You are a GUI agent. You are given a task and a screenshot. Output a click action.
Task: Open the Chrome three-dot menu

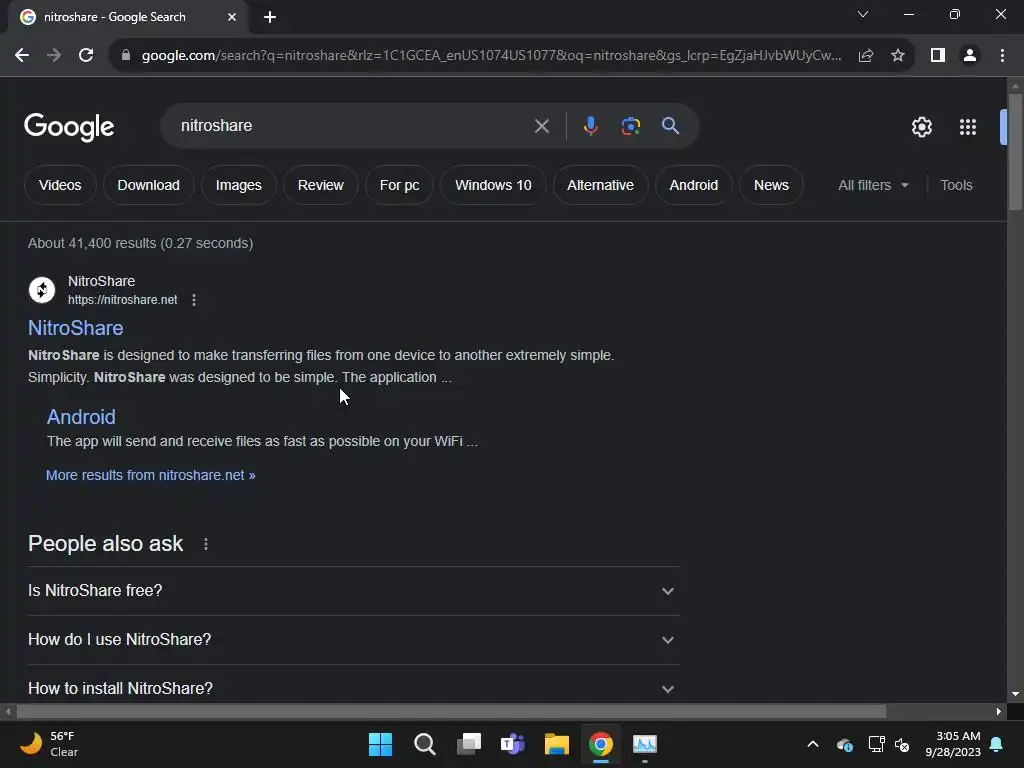(x=1002, y=56)
